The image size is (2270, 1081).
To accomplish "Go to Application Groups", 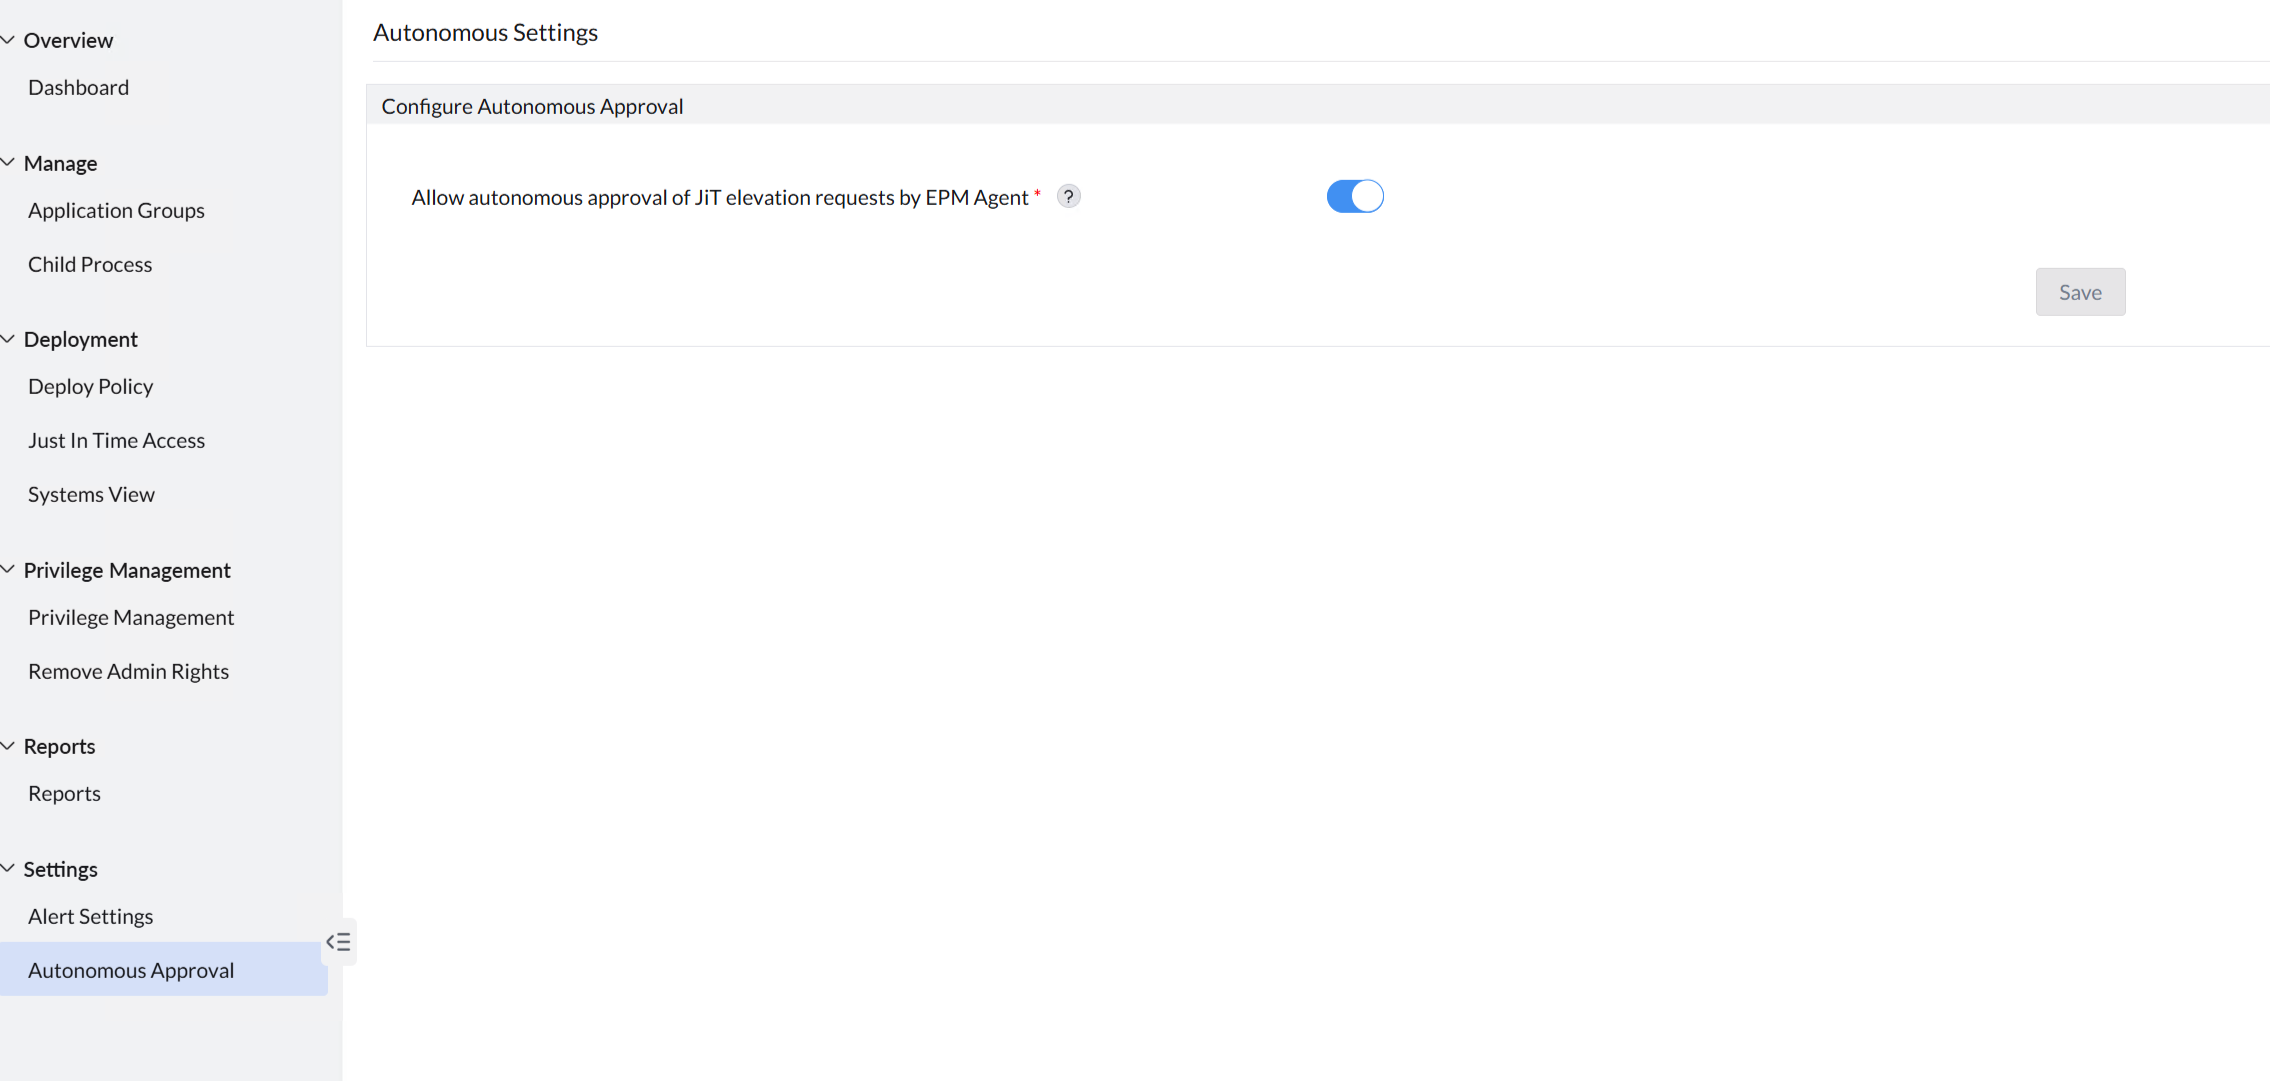I will tap(116, 211).
